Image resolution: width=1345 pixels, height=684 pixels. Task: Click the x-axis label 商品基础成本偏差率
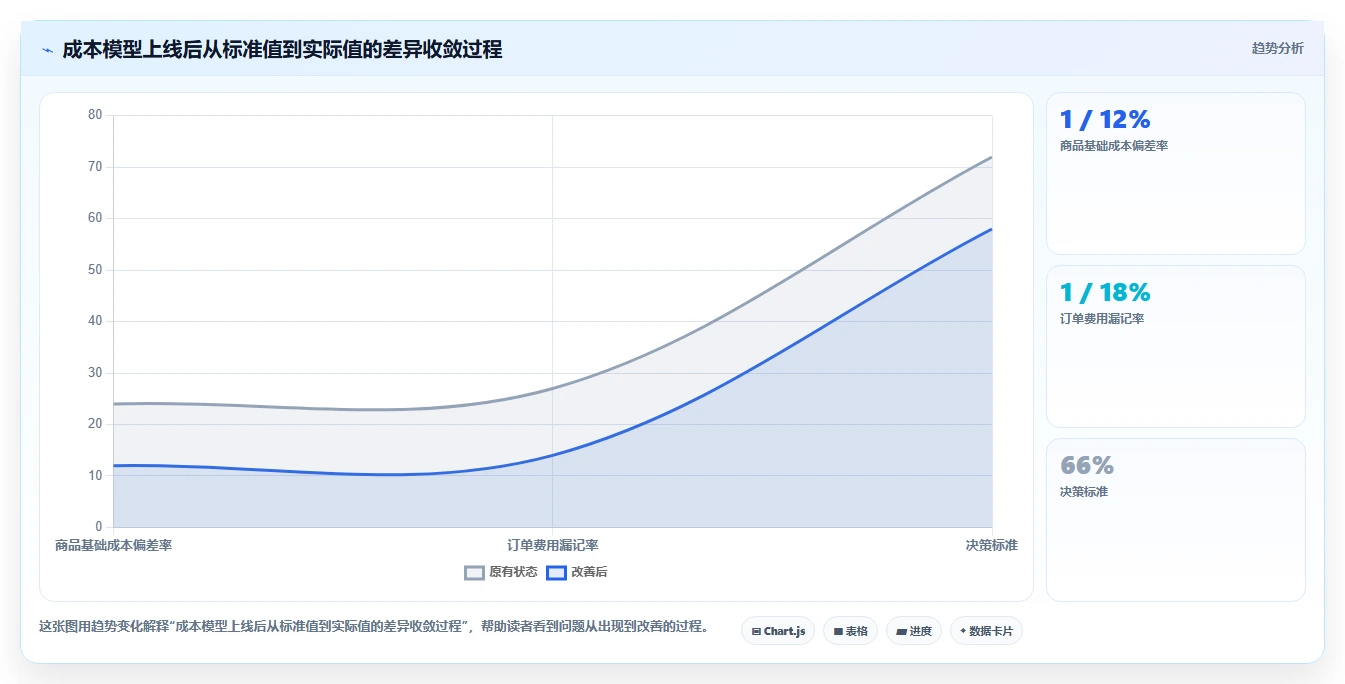point(113,545)
